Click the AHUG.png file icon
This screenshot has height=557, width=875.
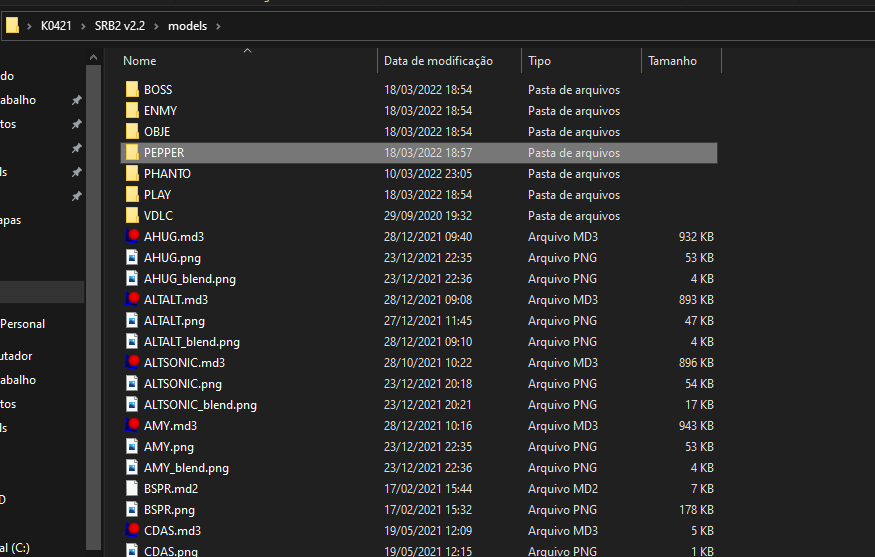[132, 257]
